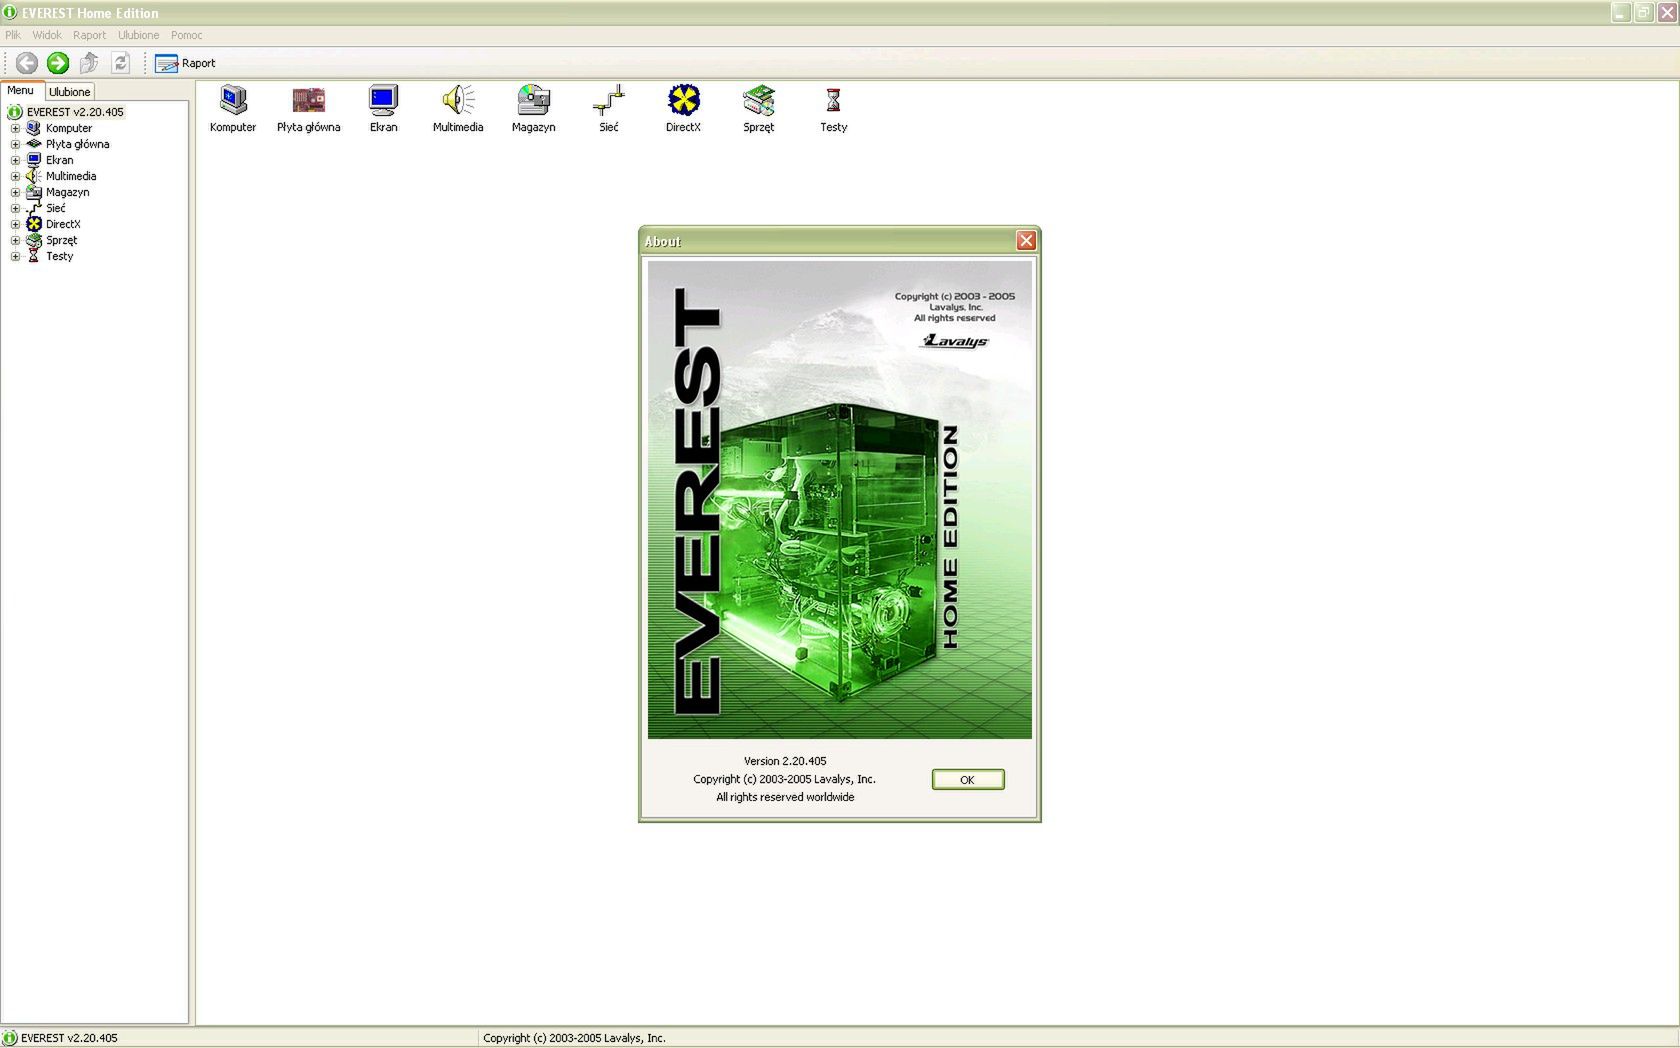Select Magazyn in the tree
Screen dimensions: 1680x1048
[x=67, y=192]
